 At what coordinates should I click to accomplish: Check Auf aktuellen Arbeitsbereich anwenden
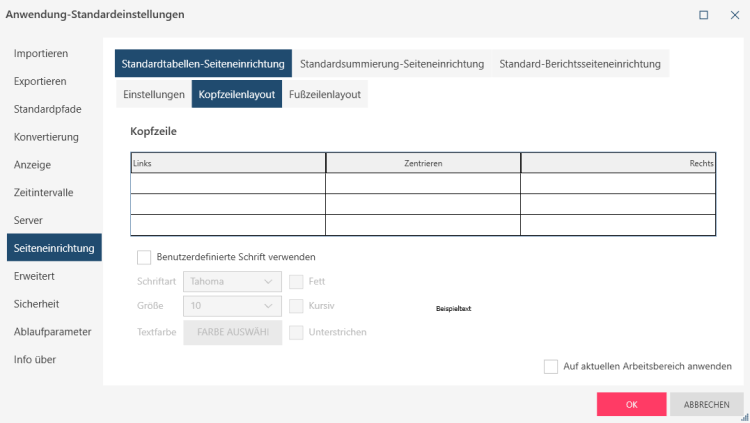[551, 367]
